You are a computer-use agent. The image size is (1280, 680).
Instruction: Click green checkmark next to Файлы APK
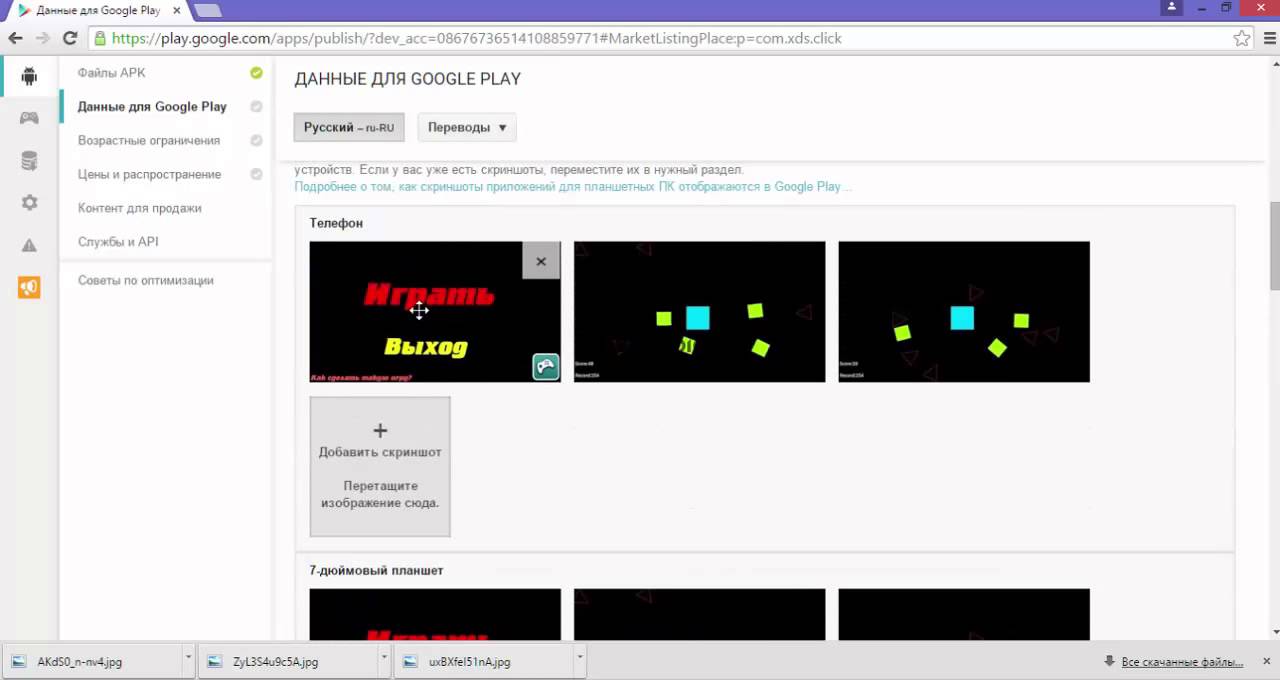(256, 73)
